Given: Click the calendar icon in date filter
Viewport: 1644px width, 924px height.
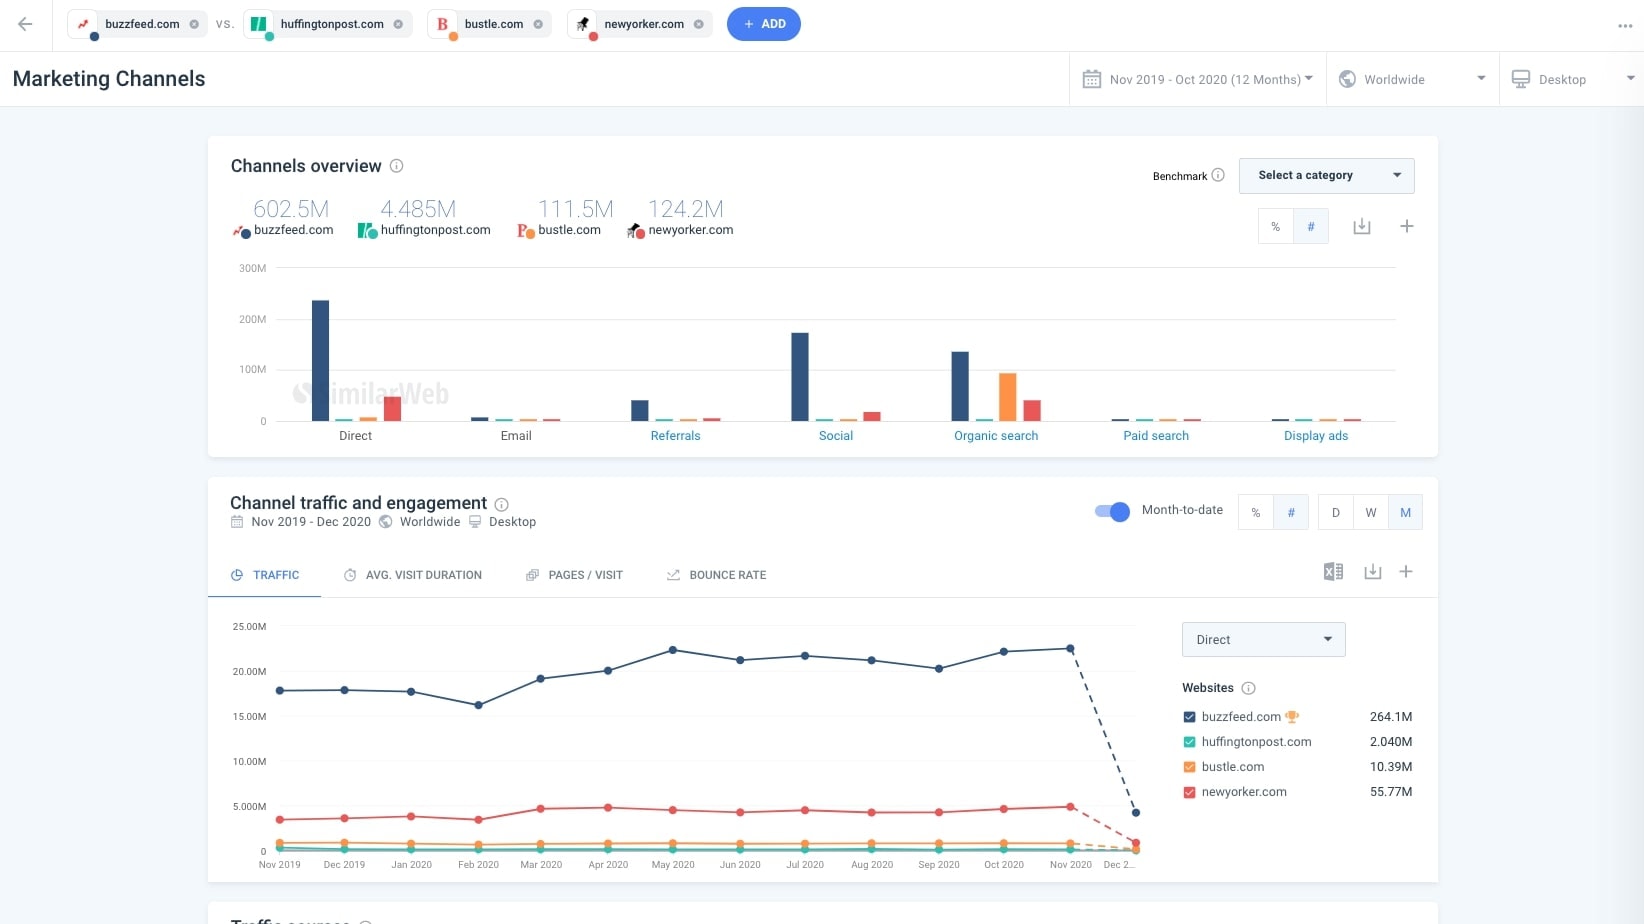Looking at the screenshot, I should pos(1092,79).
